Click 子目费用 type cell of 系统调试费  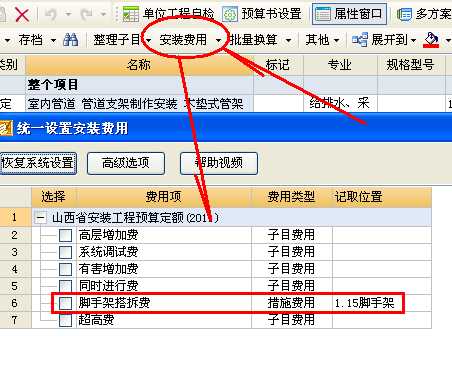click(x=292, y=252)
